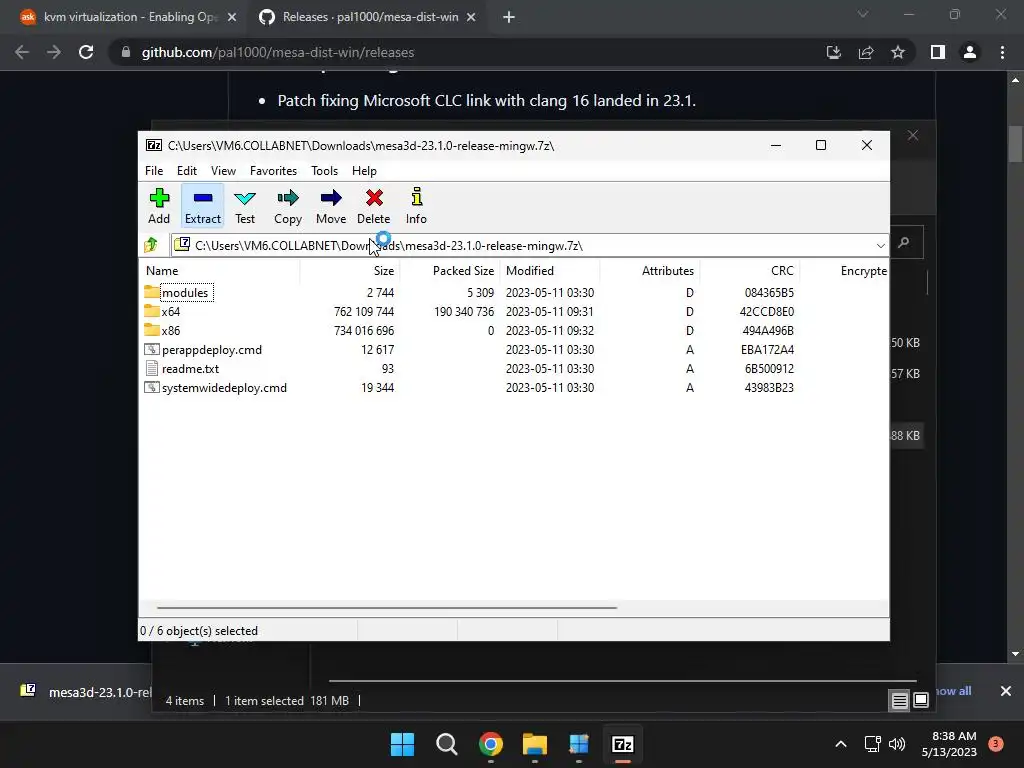
Task: Select the readme.txt file icon
Action: [x=152, y=368]
